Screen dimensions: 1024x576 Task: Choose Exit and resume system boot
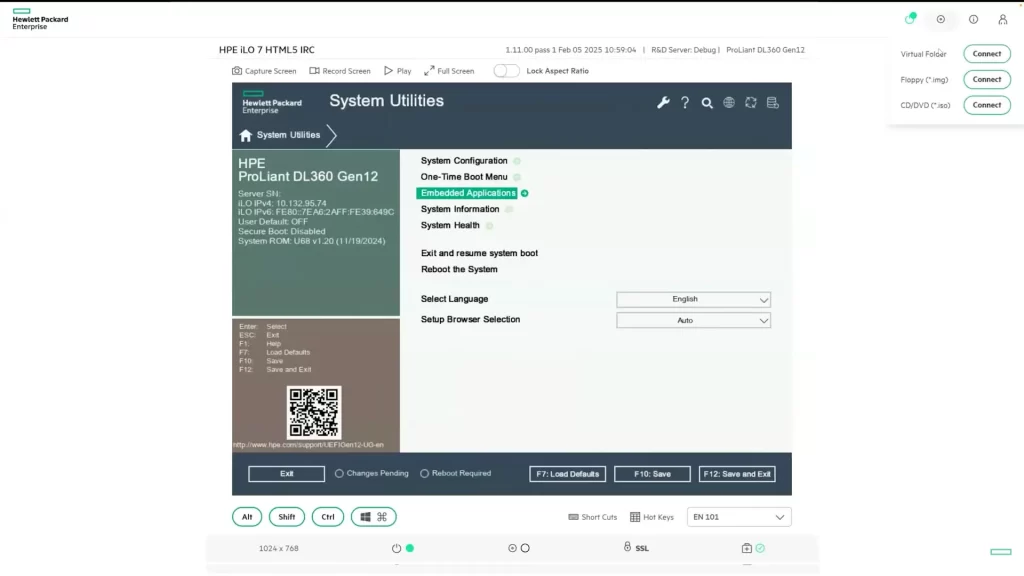[x=479, y=253]
